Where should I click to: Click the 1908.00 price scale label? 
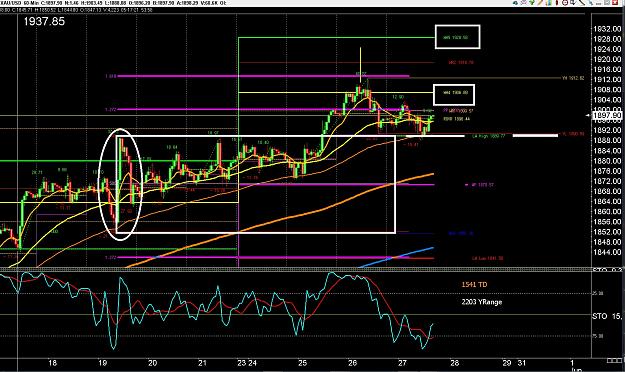tap(607, 90)
